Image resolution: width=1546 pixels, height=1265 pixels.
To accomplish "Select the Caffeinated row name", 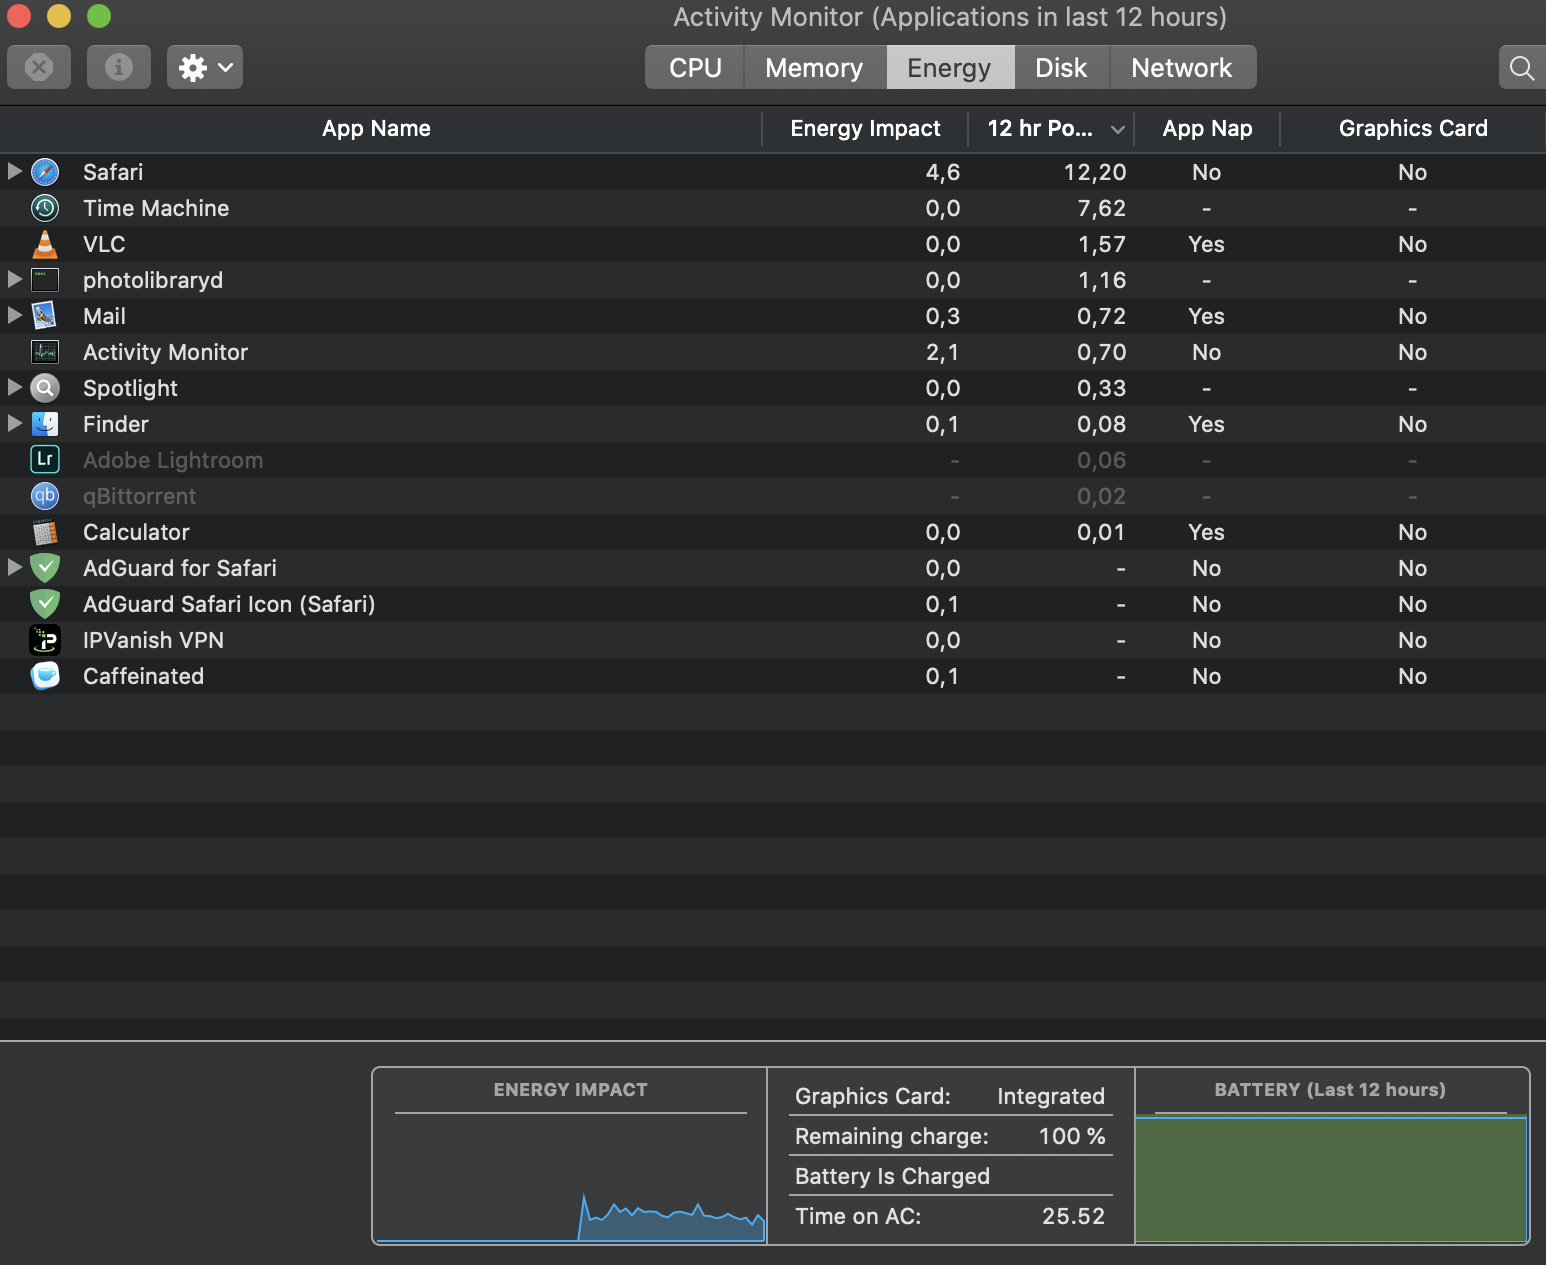I will coord(143,676).
